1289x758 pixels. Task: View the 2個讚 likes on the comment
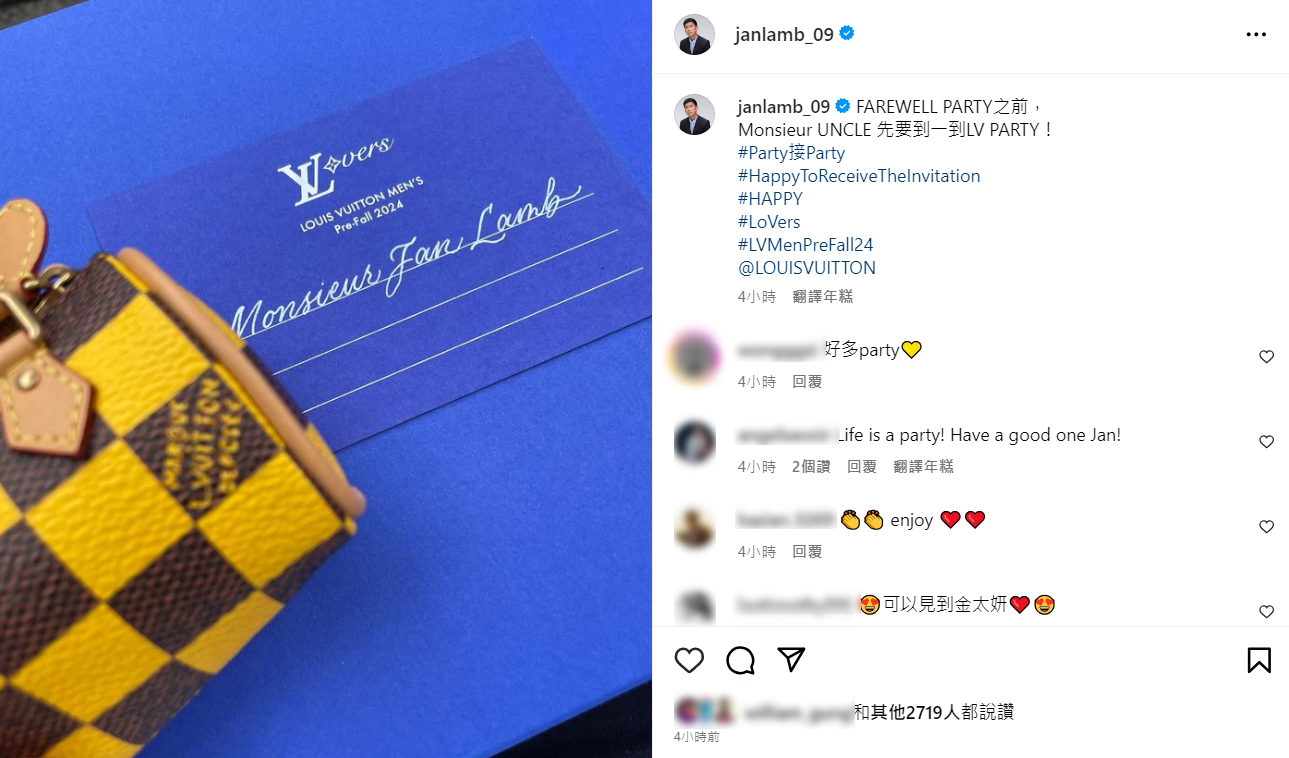point(811,467)
